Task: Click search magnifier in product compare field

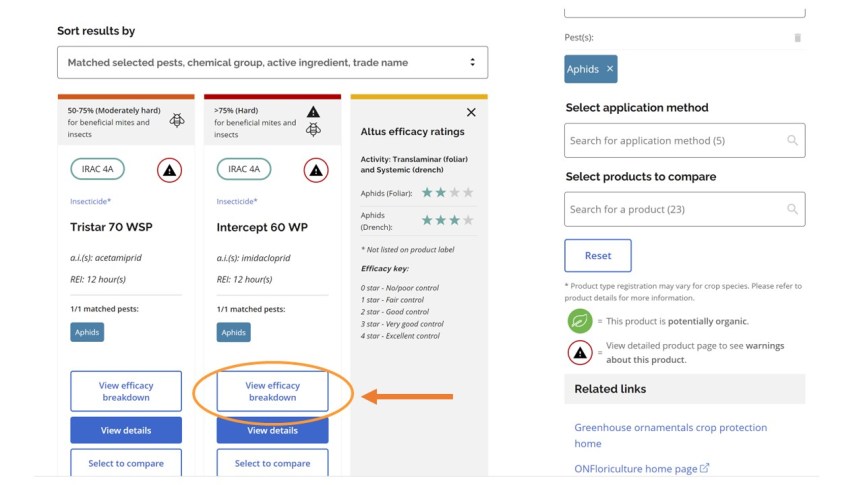Action: (x=792, y=209)
